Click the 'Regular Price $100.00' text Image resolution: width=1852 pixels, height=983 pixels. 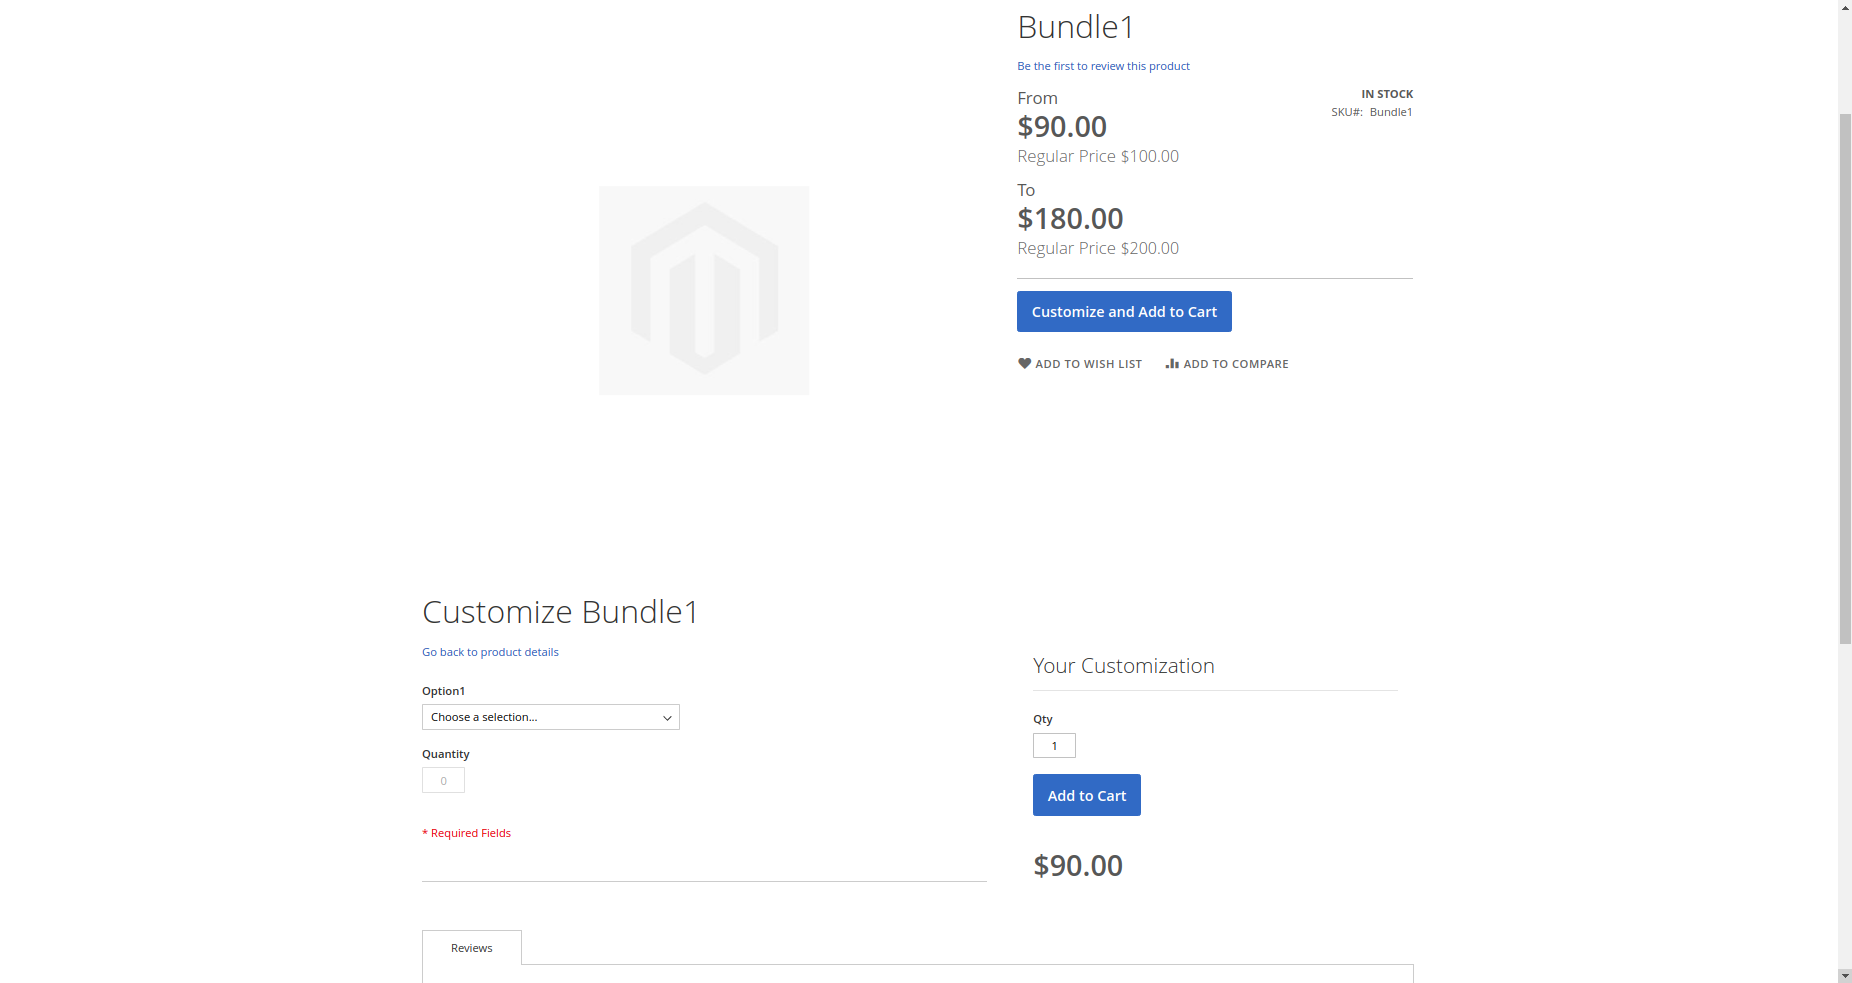(x=1098, y=156)
